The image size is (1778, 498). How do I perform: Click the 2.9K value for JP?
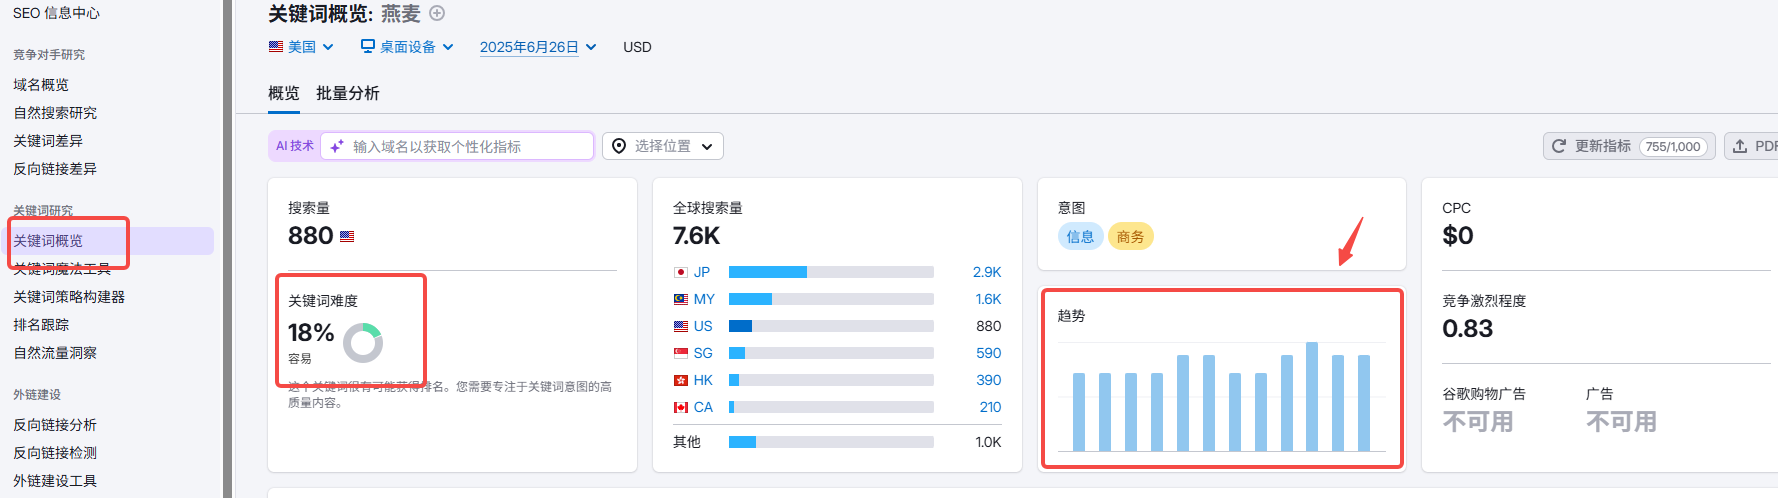[x=987, y=272]
